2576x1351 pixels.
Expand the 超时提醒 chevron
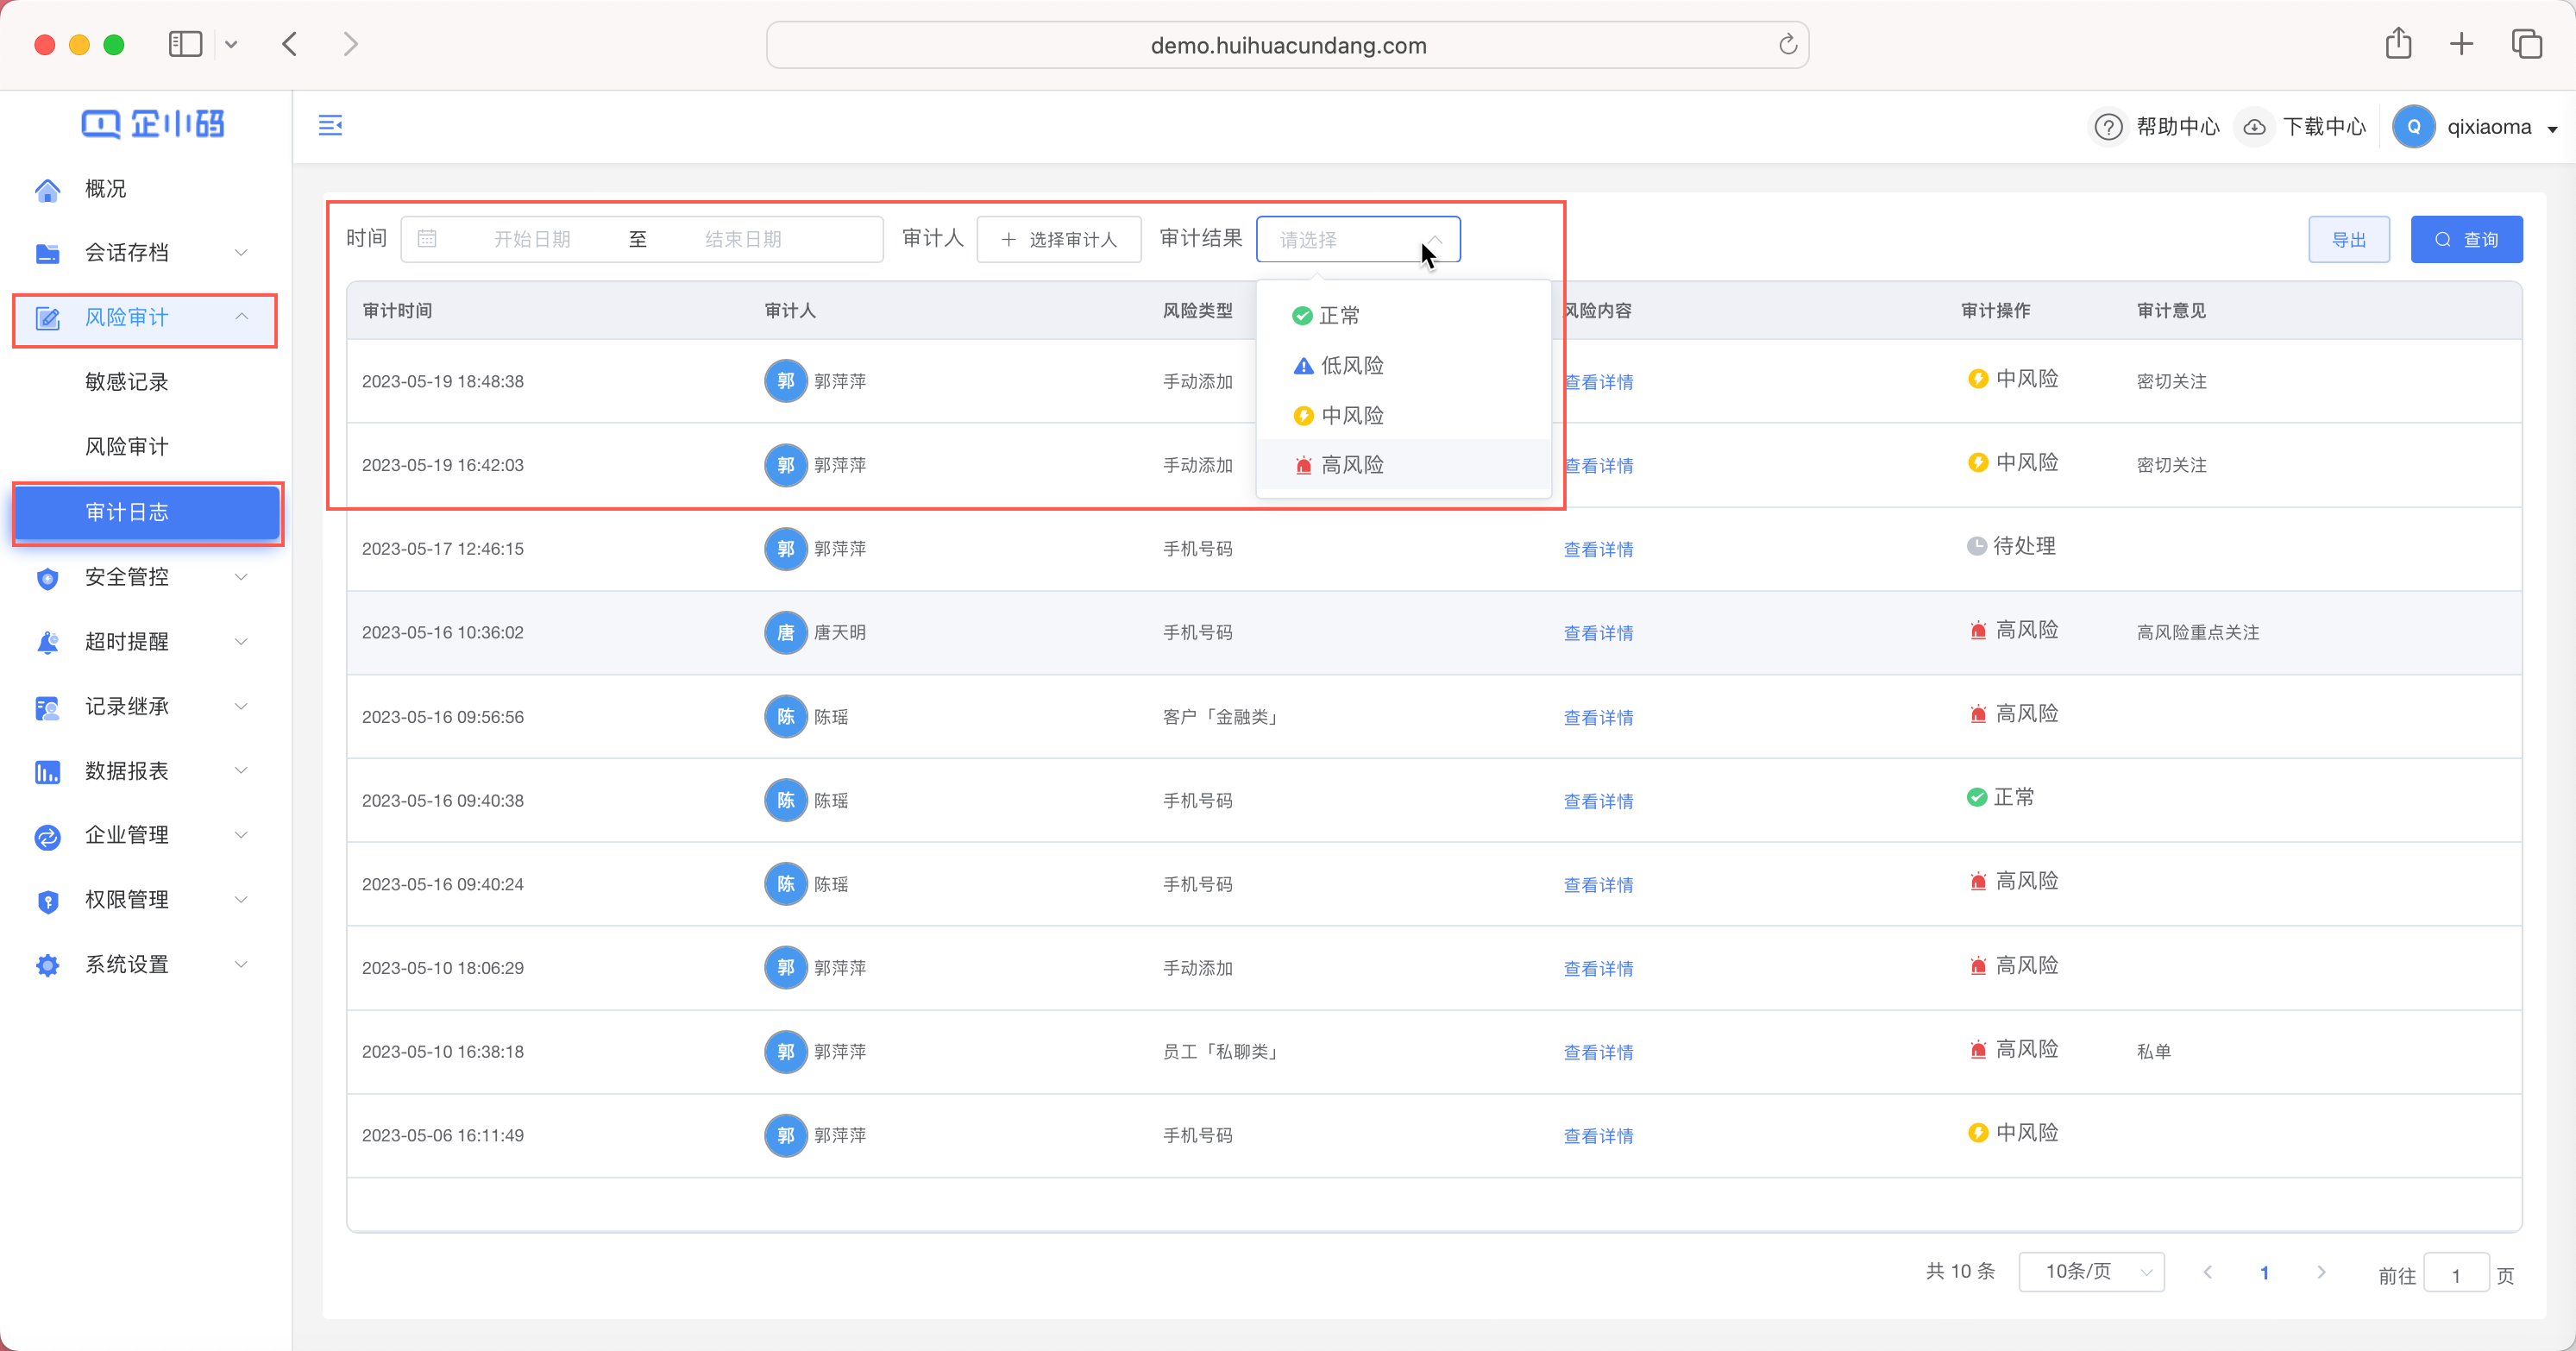(x=241, y=641)
